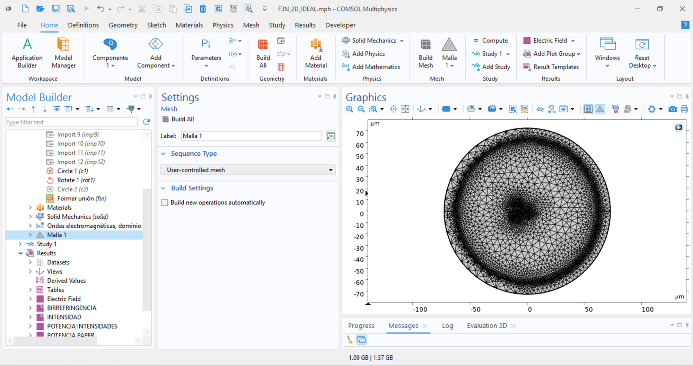Click the undo icon in quick access toolbar
Image resolution: width=693 pixels, height=366 pixels.
100,8
